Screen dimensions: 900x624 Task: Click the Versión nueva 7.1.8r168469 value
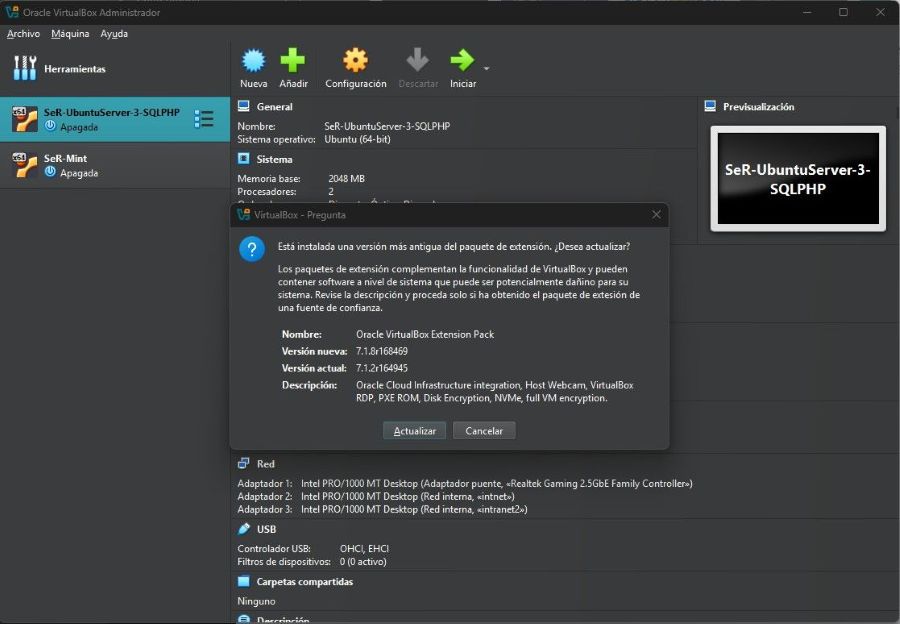[382, 351]
